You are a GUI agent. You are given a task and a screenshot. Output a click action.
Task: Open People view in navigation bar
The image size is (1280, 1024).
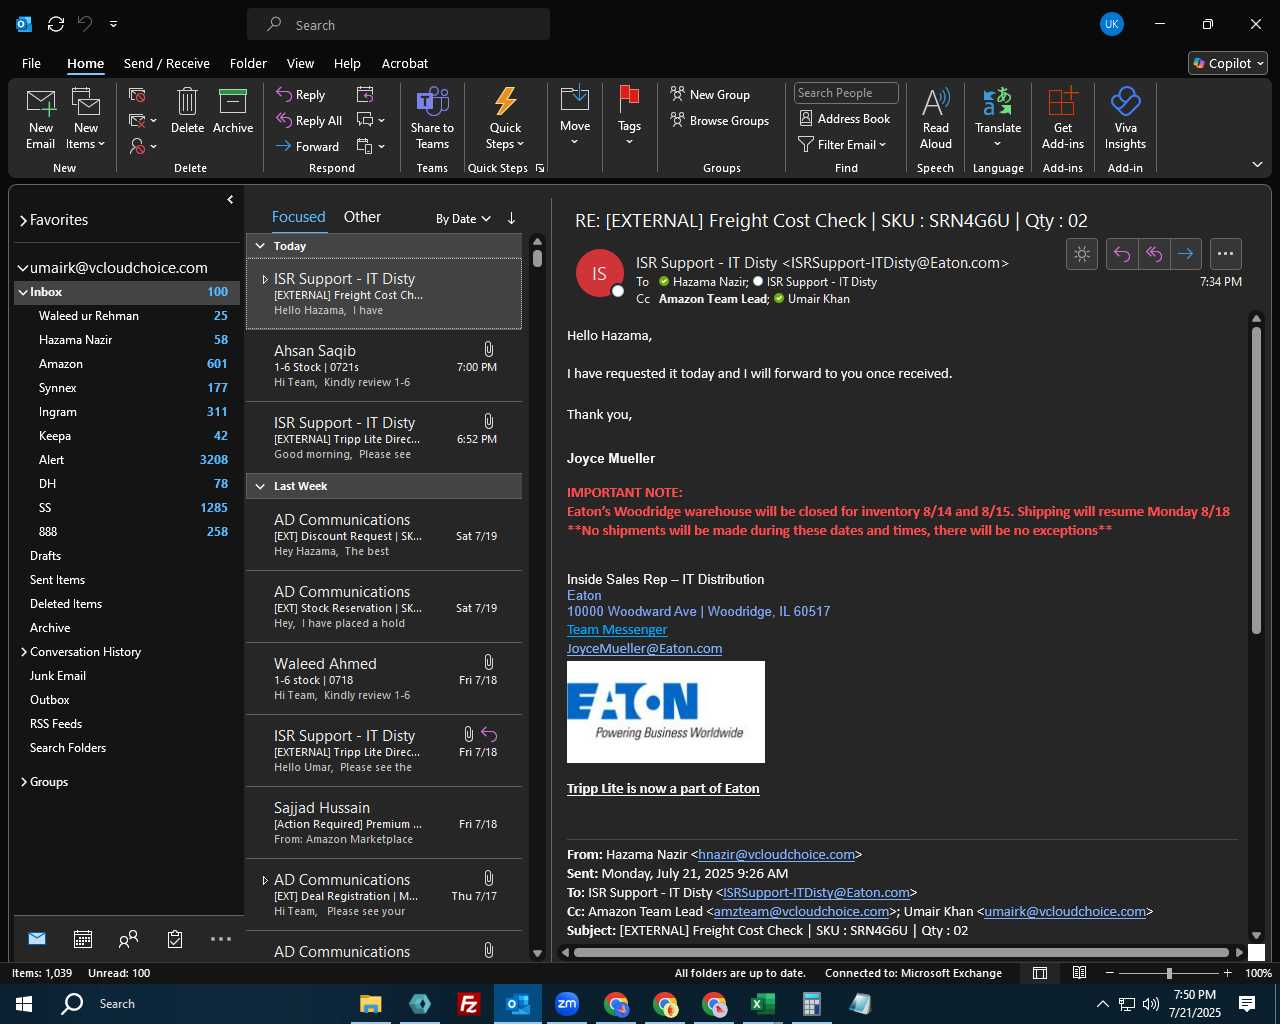(x=129, y=938)
